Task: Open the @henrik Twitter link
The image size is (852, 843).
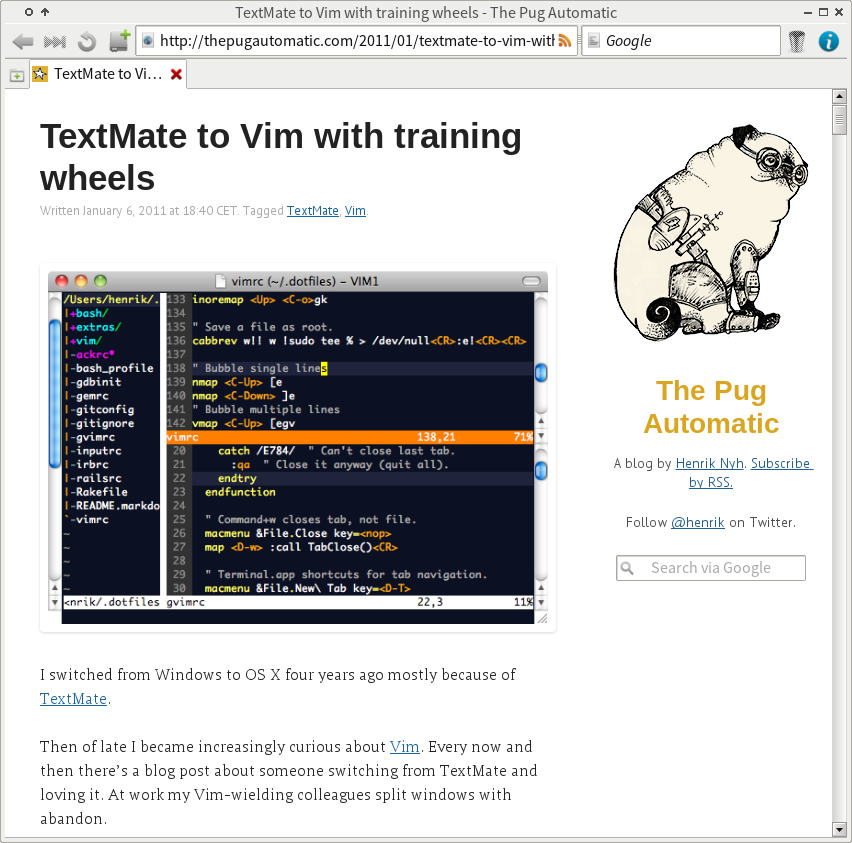Action: tap(697, 523)
